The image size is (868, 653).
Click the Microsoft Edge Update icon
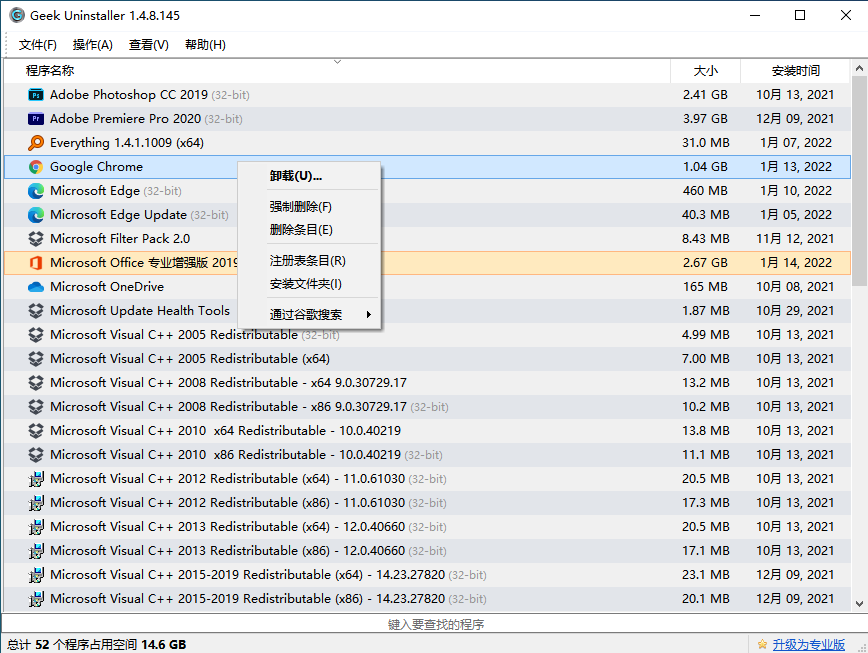pyautogui.click(x=36, y=215)
